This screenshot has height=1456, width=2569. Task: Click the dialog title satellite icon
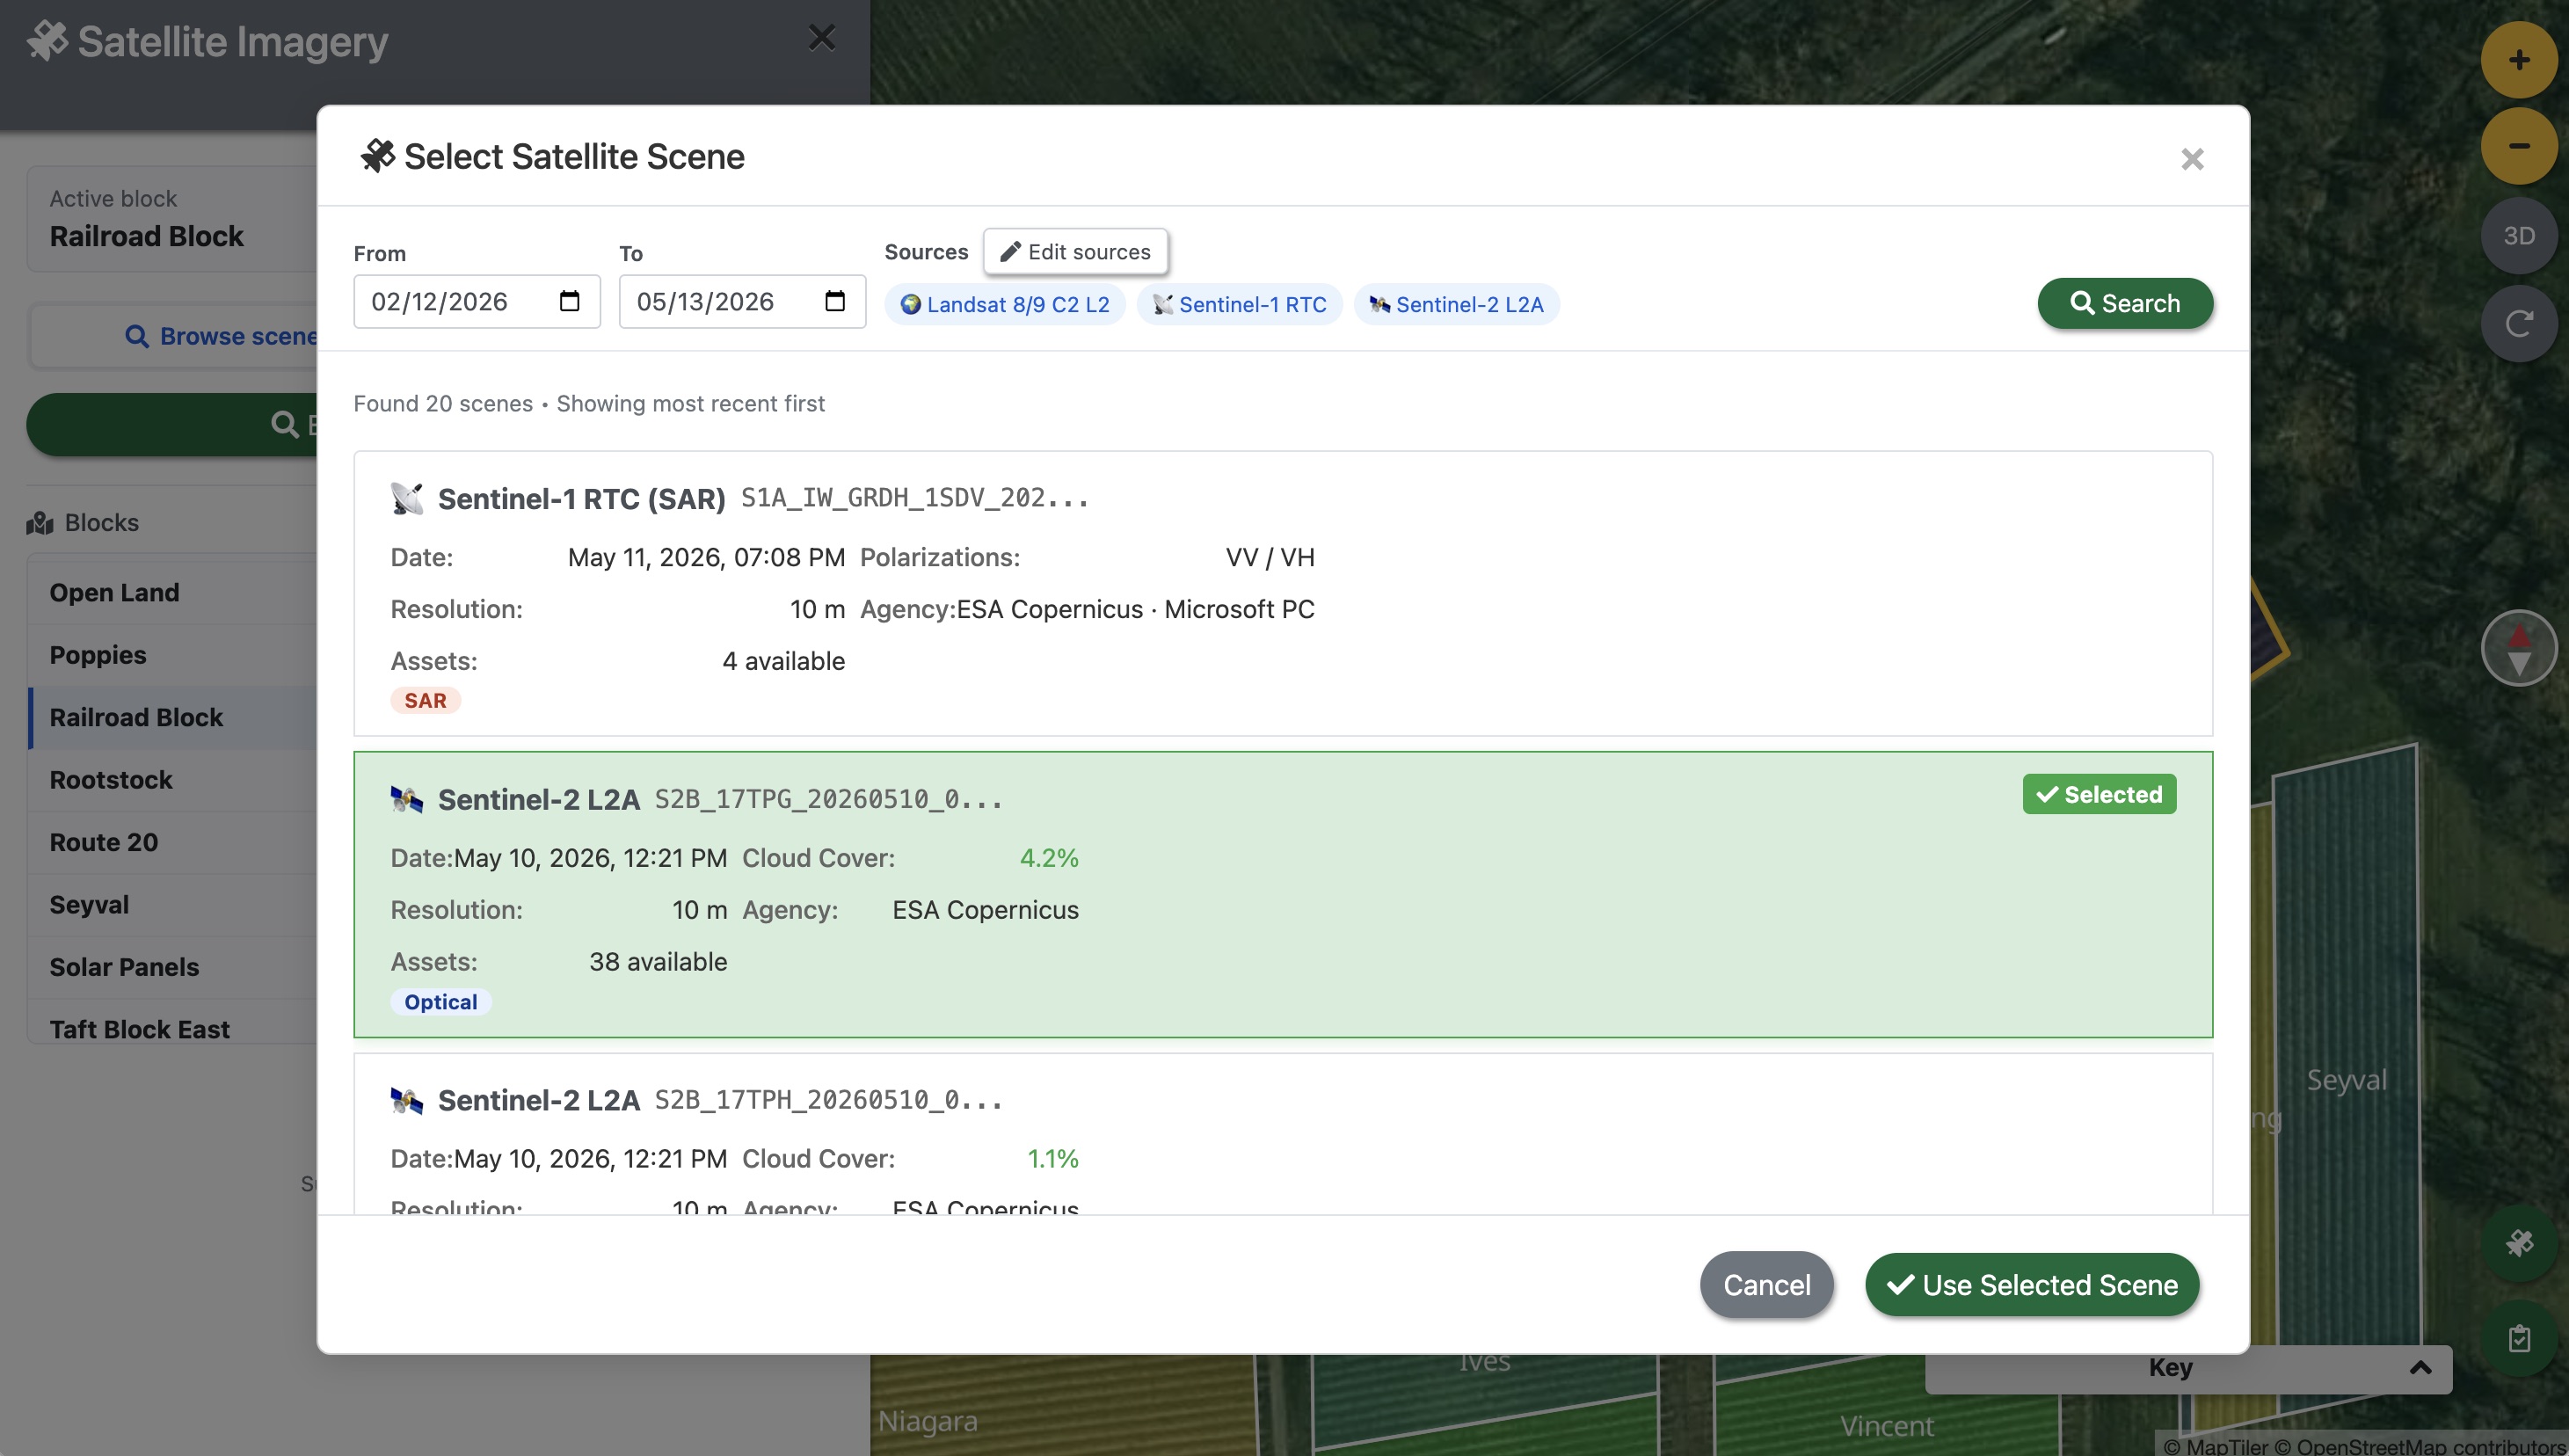[378, 156]
